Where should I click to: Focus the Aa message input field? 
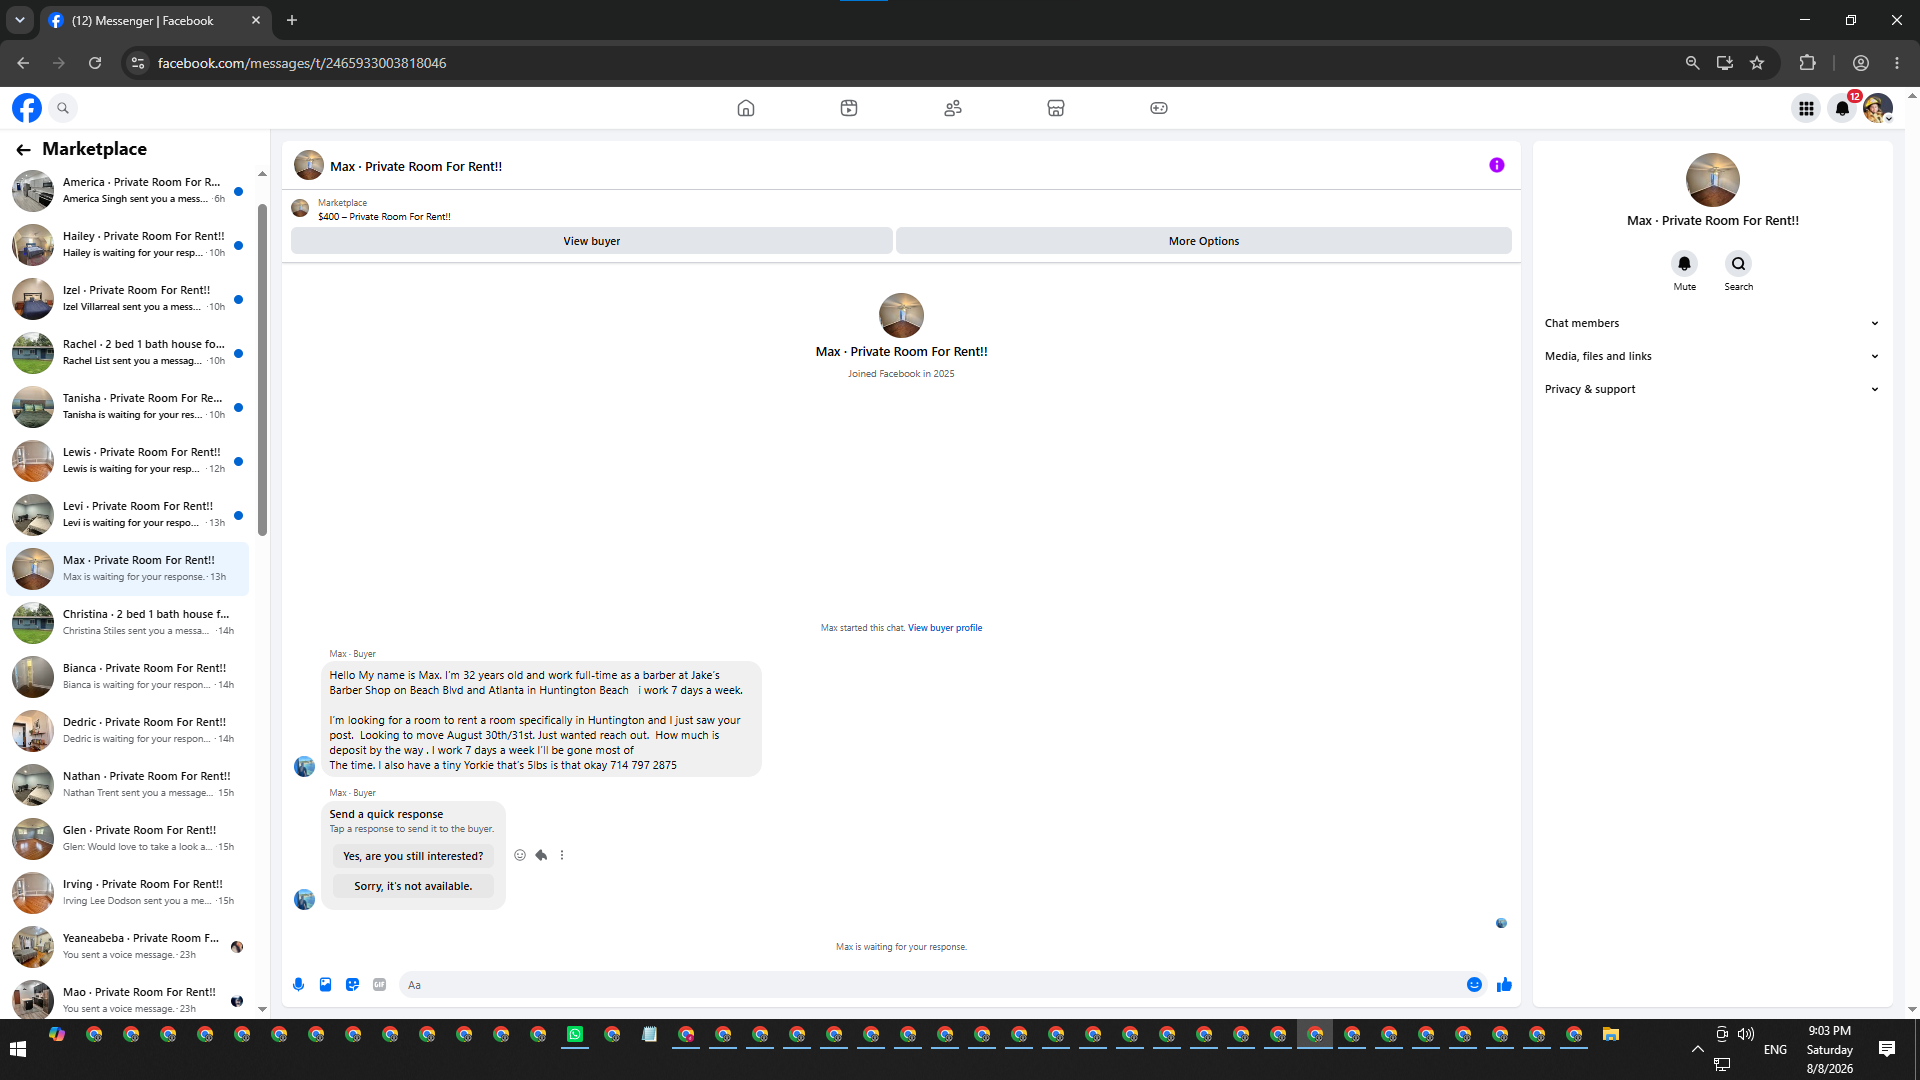point(930,985)
